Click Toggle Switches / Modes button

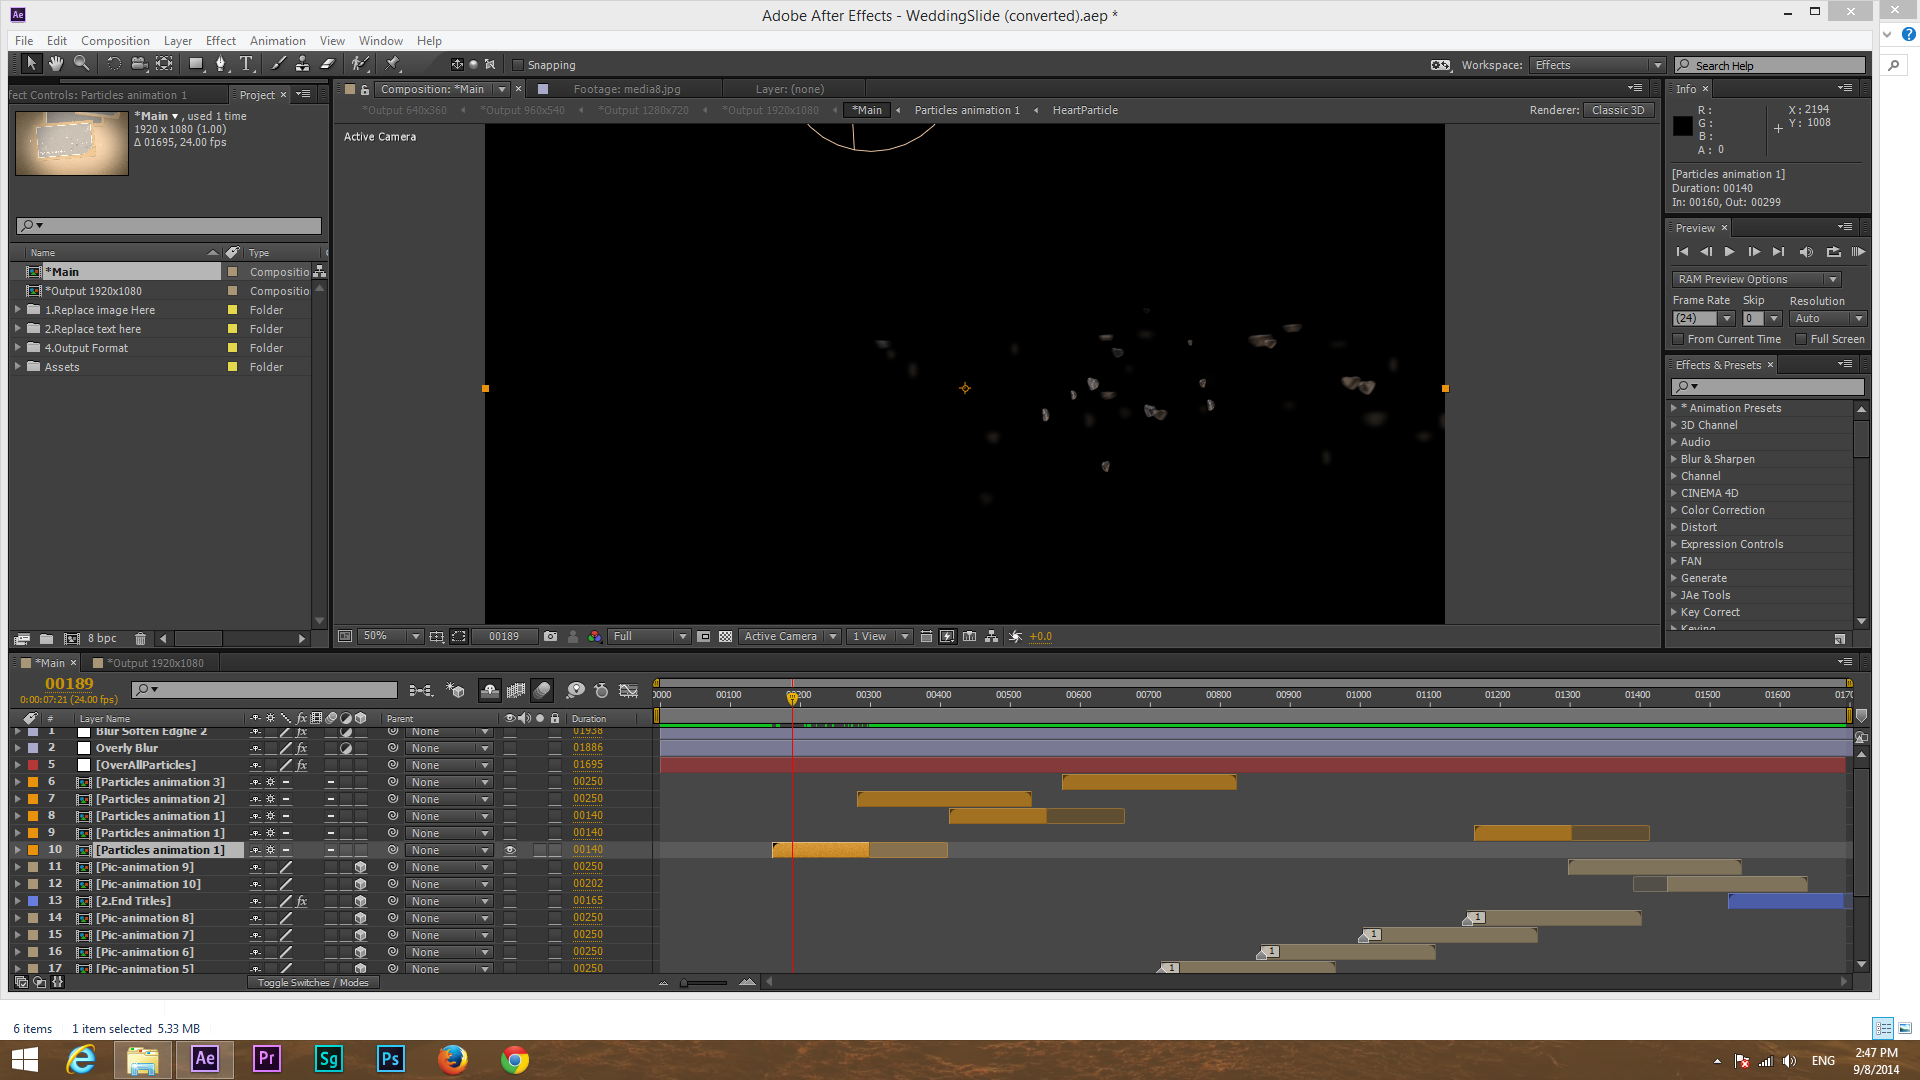tap(313, 983)
